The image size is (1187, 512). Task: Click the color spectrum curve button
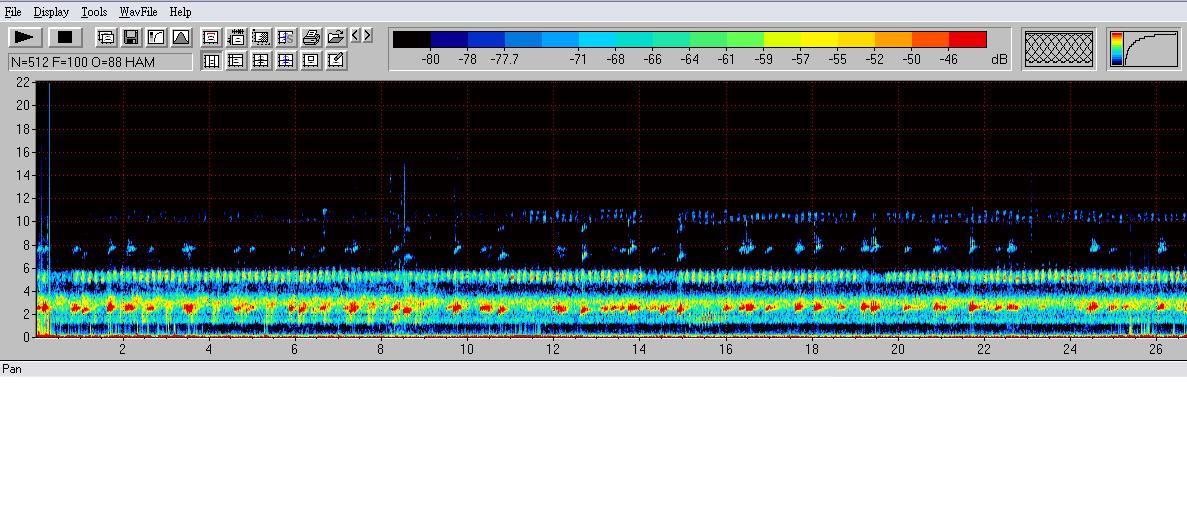coord(1143,49)
